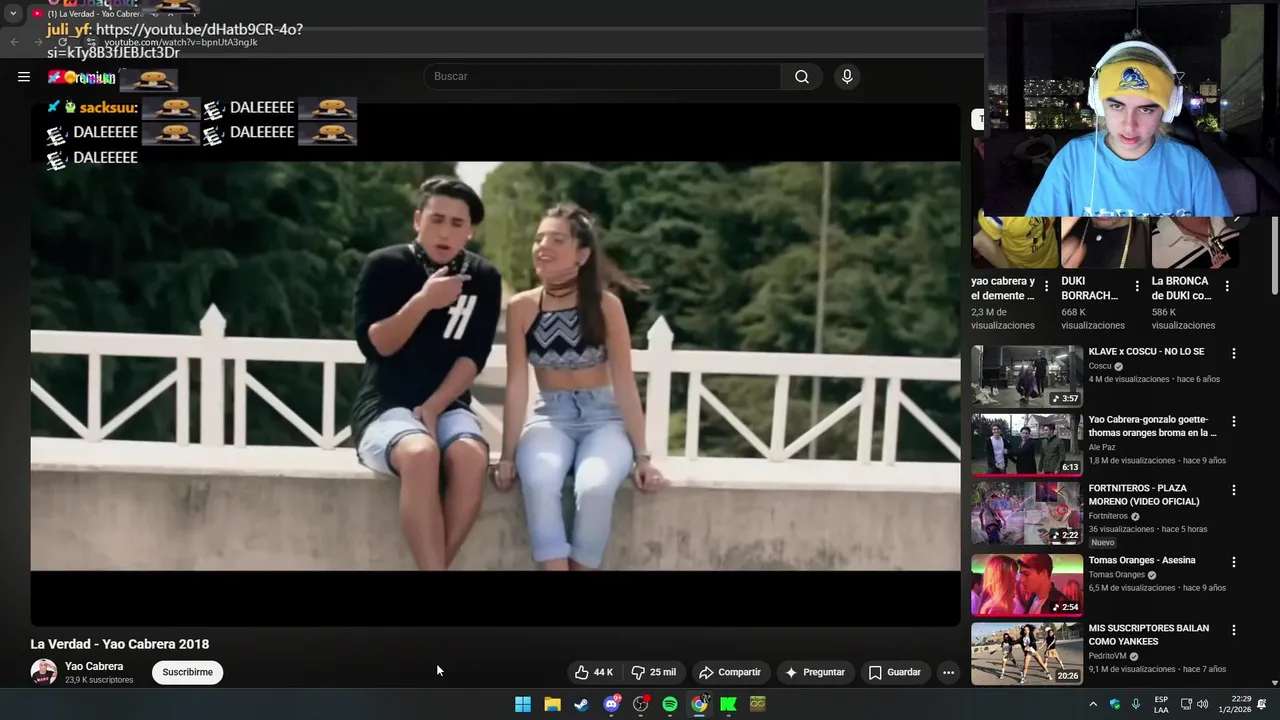Switch to Chrome in taskbar
The height and width of the screenshot is (720, 1280).
click(699, 704)
